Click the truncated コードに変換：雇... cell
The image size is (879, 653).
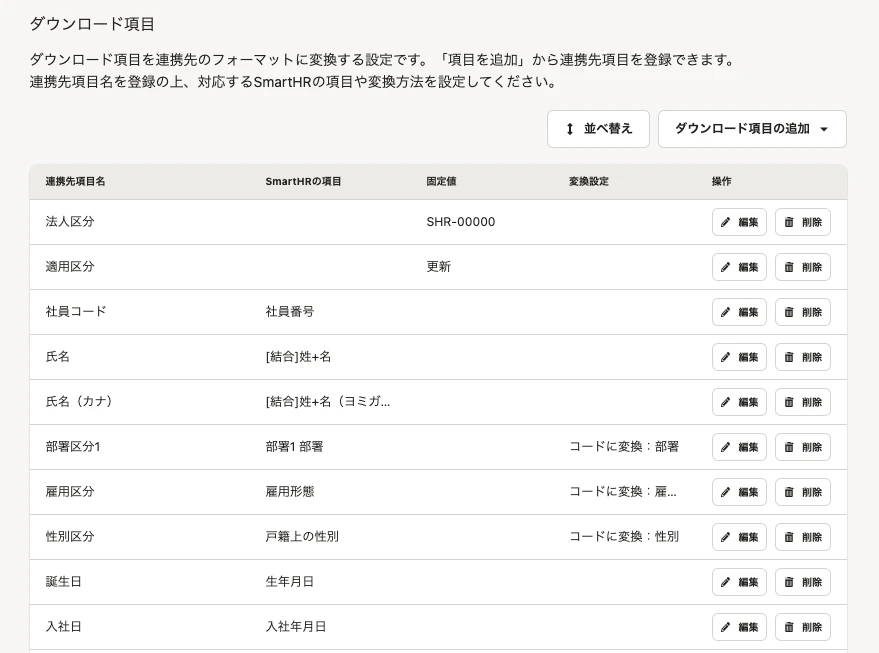(x=623, y=492)
